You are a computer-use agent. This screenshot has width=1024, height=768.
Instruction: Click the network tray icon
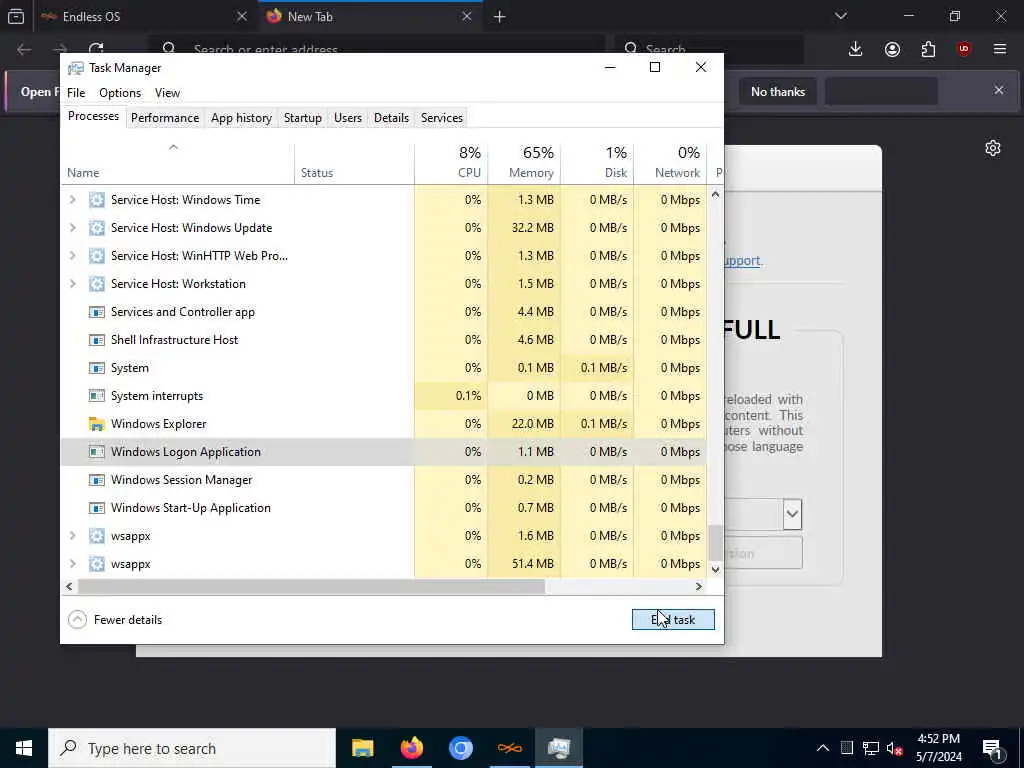click(x=871, y=749)
